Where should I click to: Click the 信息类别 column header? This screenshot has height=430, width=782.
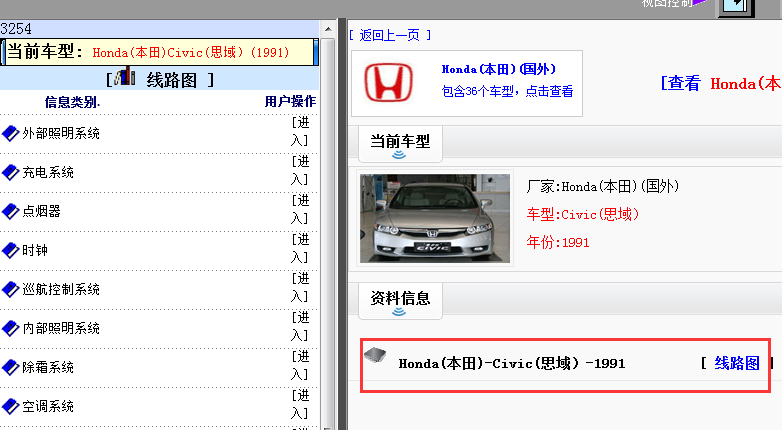72,102
